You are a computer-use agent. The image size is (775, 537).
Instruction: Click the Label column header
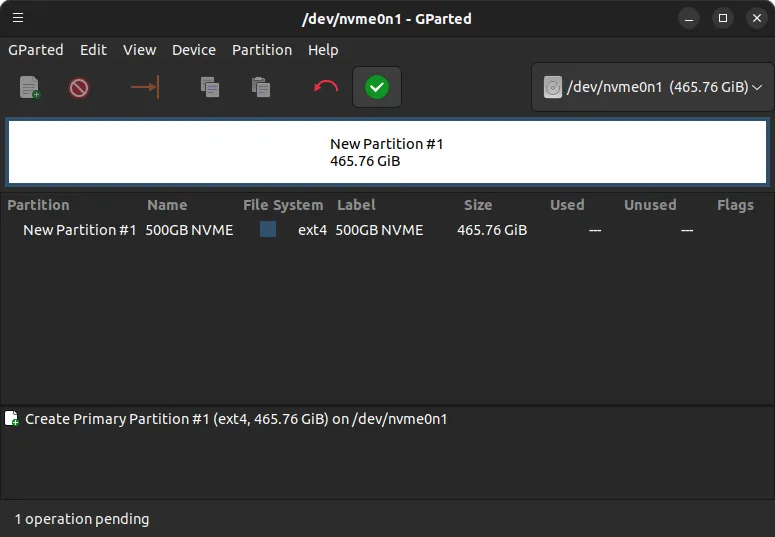coord(356,205)
